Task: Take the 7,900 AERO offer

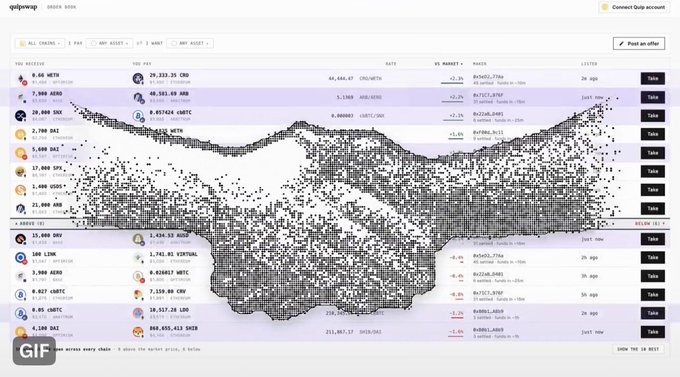Action: [653, 97]
